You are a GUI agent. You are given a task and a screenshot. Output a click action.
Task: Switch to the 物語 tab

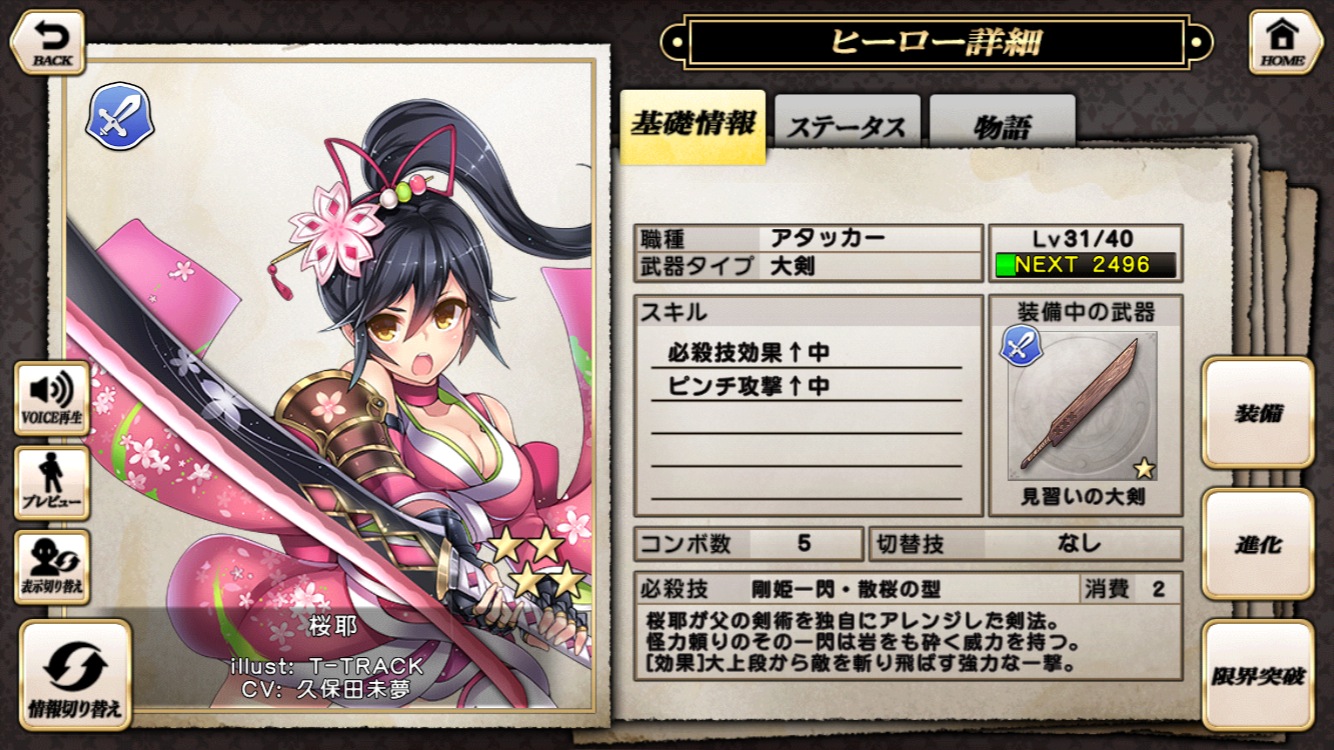tap(1002, 127)
